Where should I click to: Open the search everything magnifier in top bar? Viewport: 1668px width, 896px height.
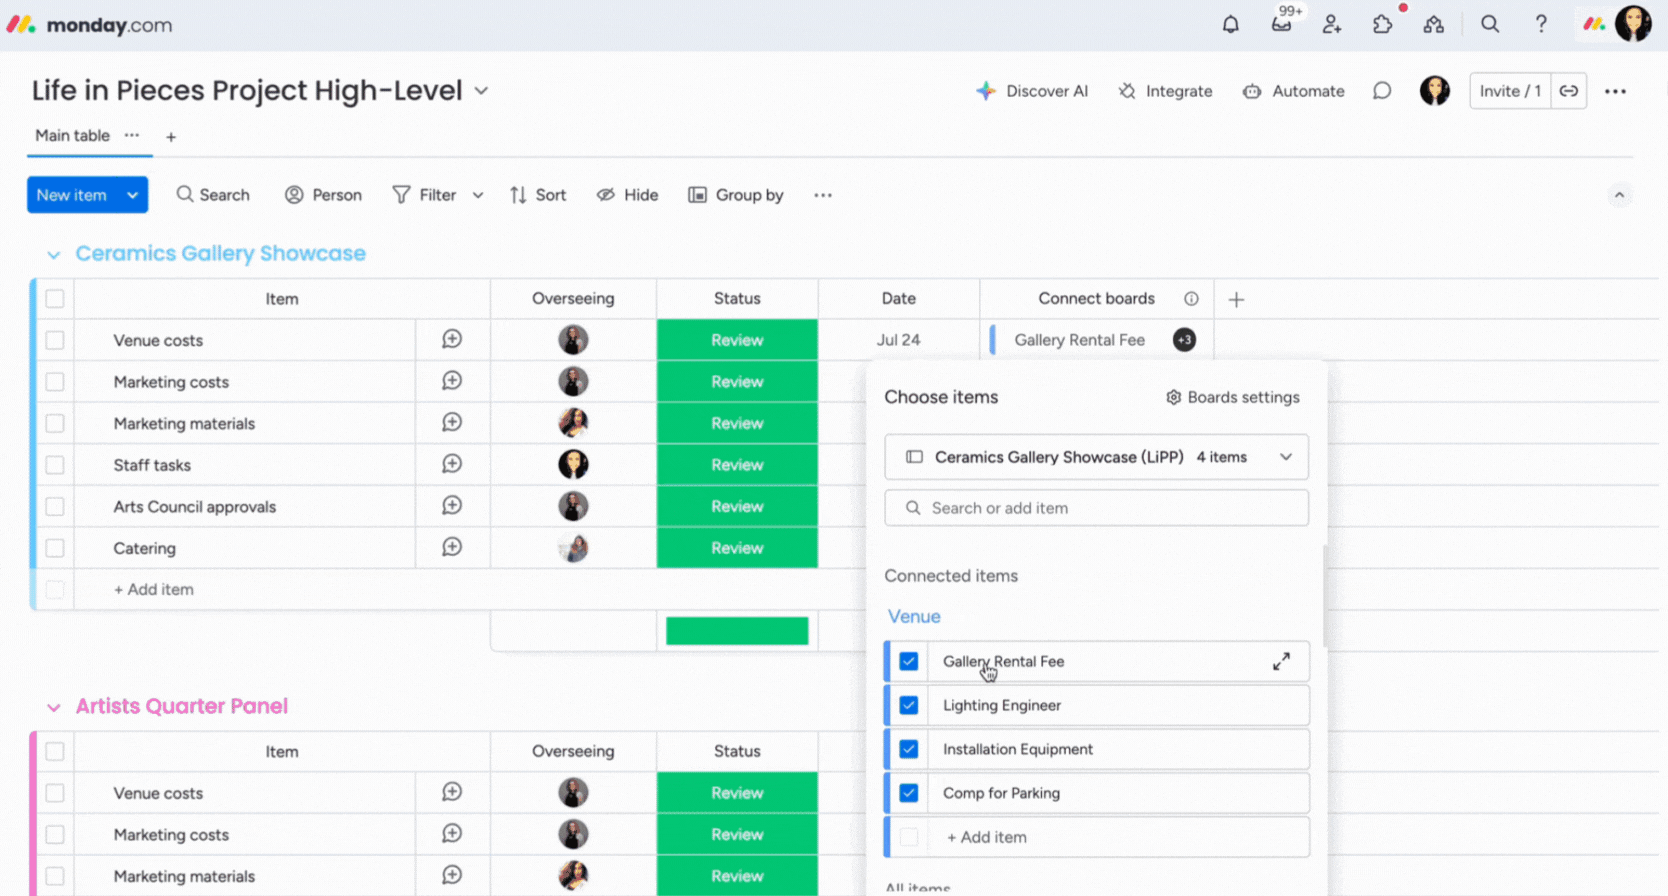[x=1490, y=24]
